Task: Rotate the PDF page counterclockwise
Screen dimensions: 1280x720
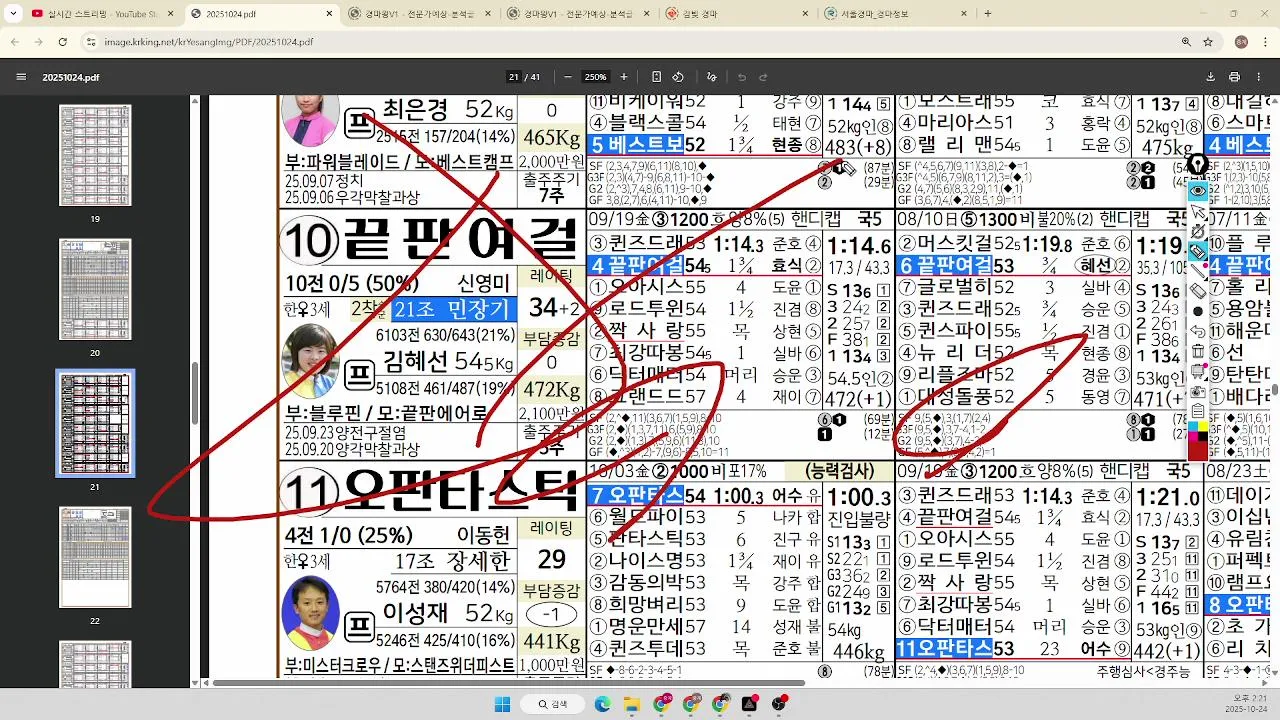Action: tap(678, 77)
